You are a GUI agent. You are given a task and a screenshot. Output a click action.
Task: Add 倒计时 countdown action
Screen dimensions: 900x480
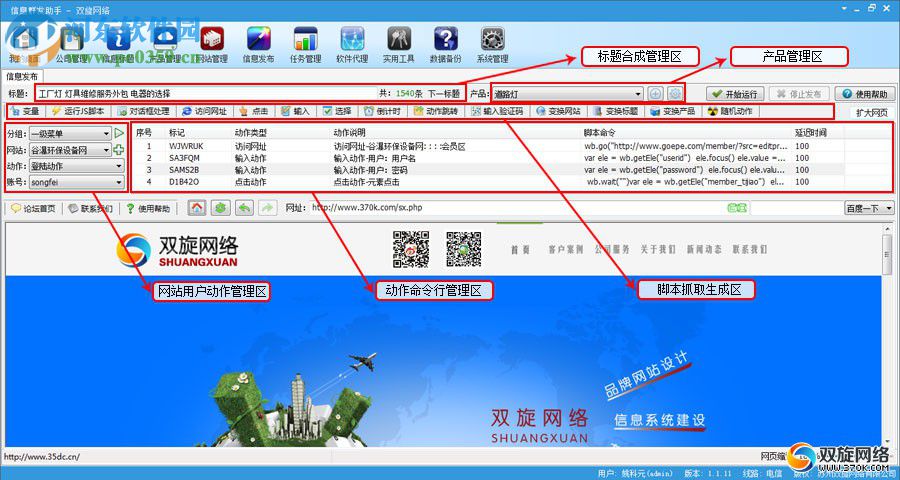tap(382, 111)
